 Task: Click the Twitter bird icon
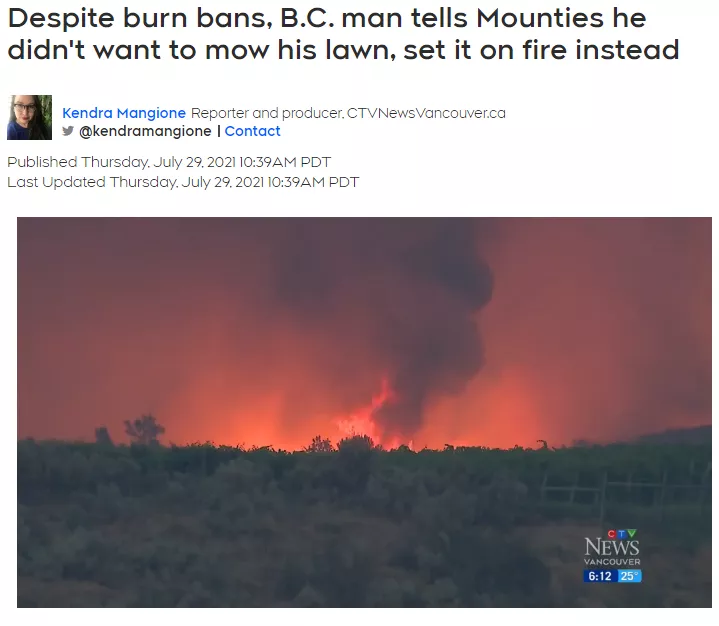[68, 131]
